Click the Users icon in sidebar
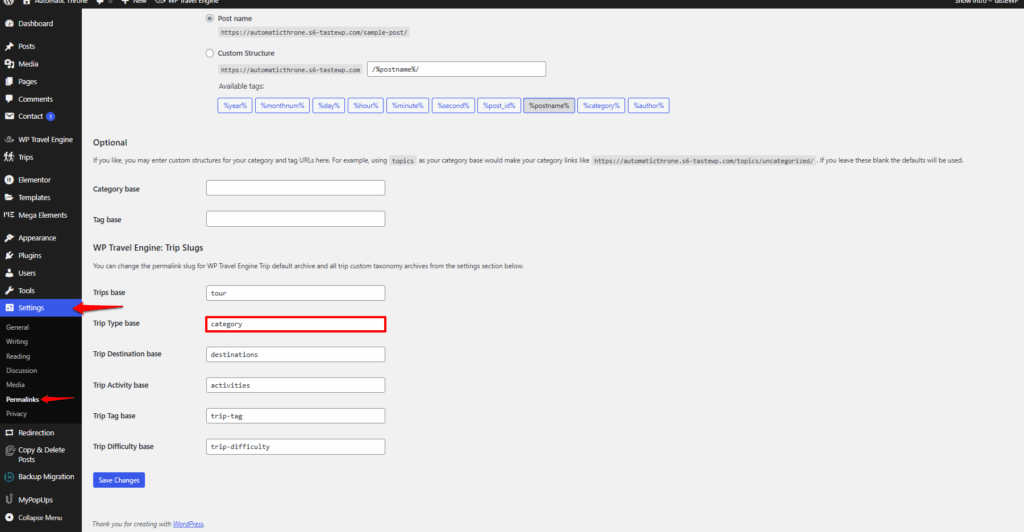1024x532 pixels. [9, 273]
